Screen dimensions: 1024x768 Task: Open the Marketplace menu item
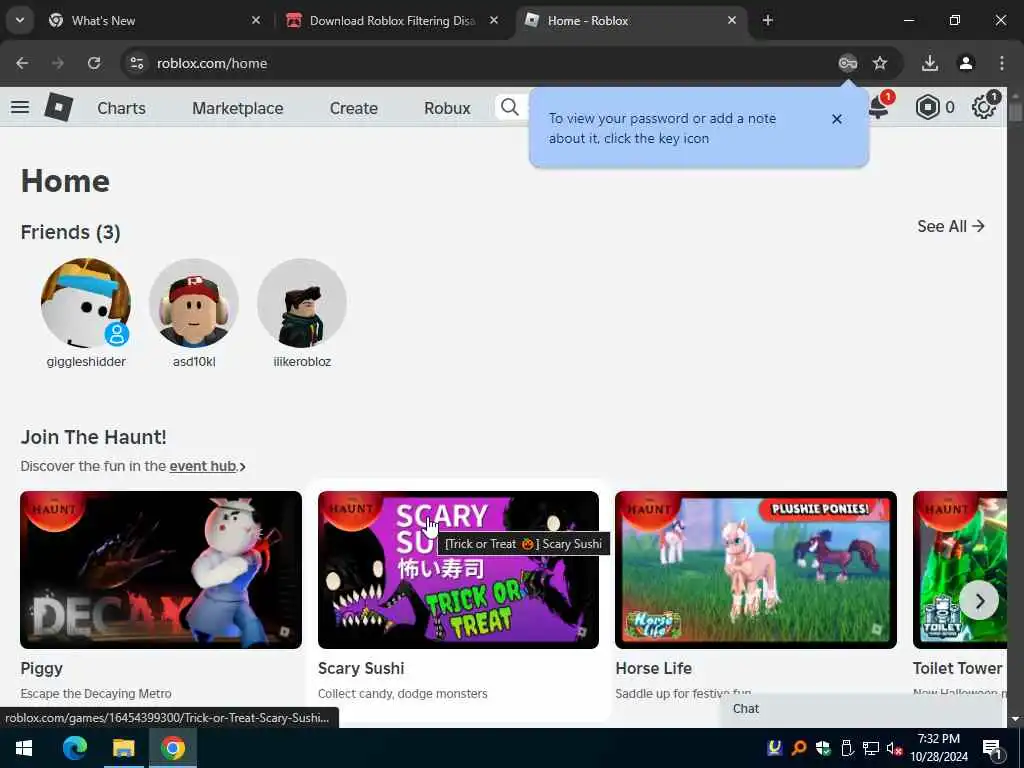[238, 108]
